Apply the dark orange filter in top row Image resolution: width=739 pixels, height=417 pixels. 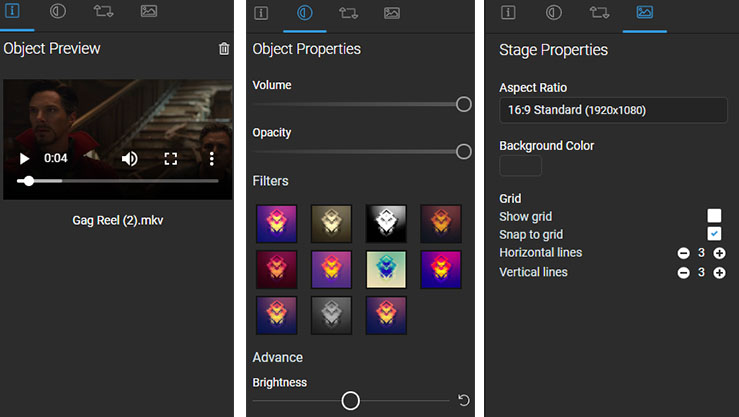click(x=441, y=223)
